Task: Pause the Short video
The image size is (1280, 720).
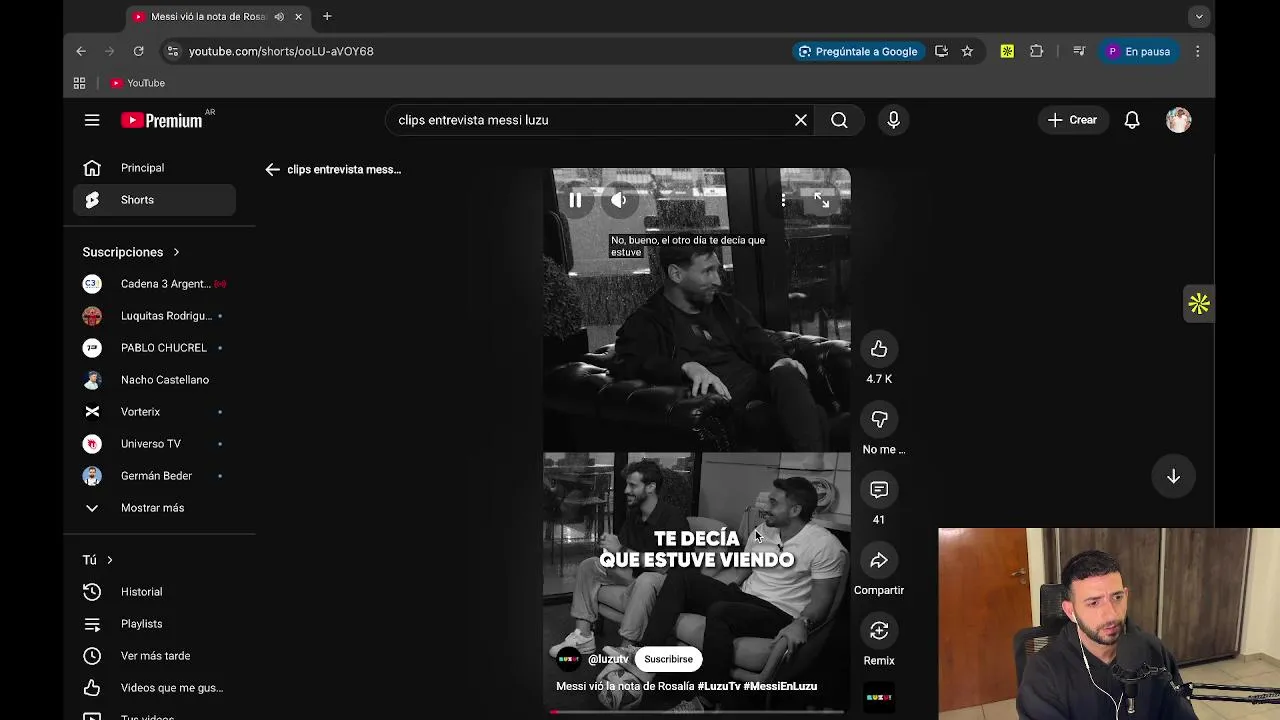Action: (x=575, y=200)
